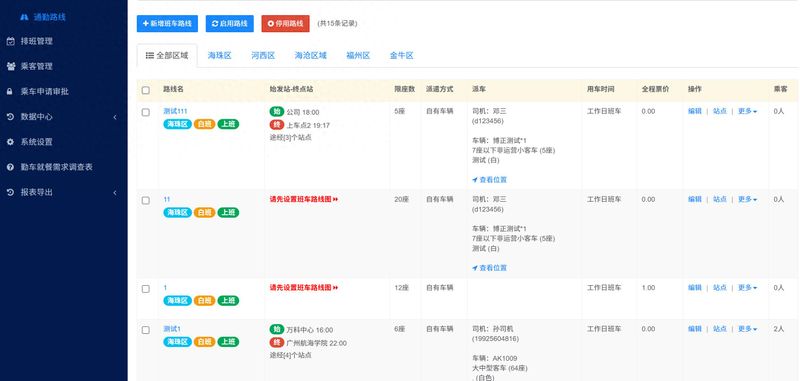Click the 2人 passenger count cell
The height and width of the screenshot is (381, 800).
779,329
